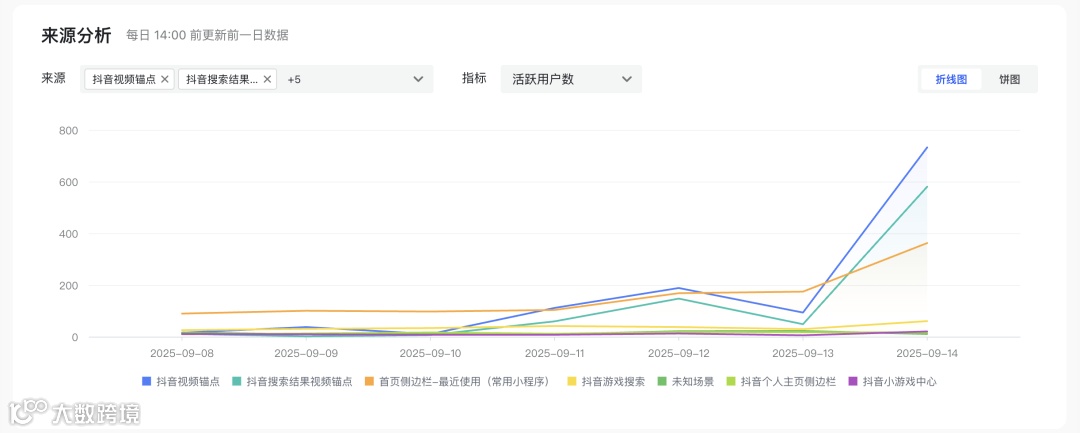Toggle orange 首页侧边栏 legend swatch
This screenshot has width=1080, height=433.
(369, 381)
